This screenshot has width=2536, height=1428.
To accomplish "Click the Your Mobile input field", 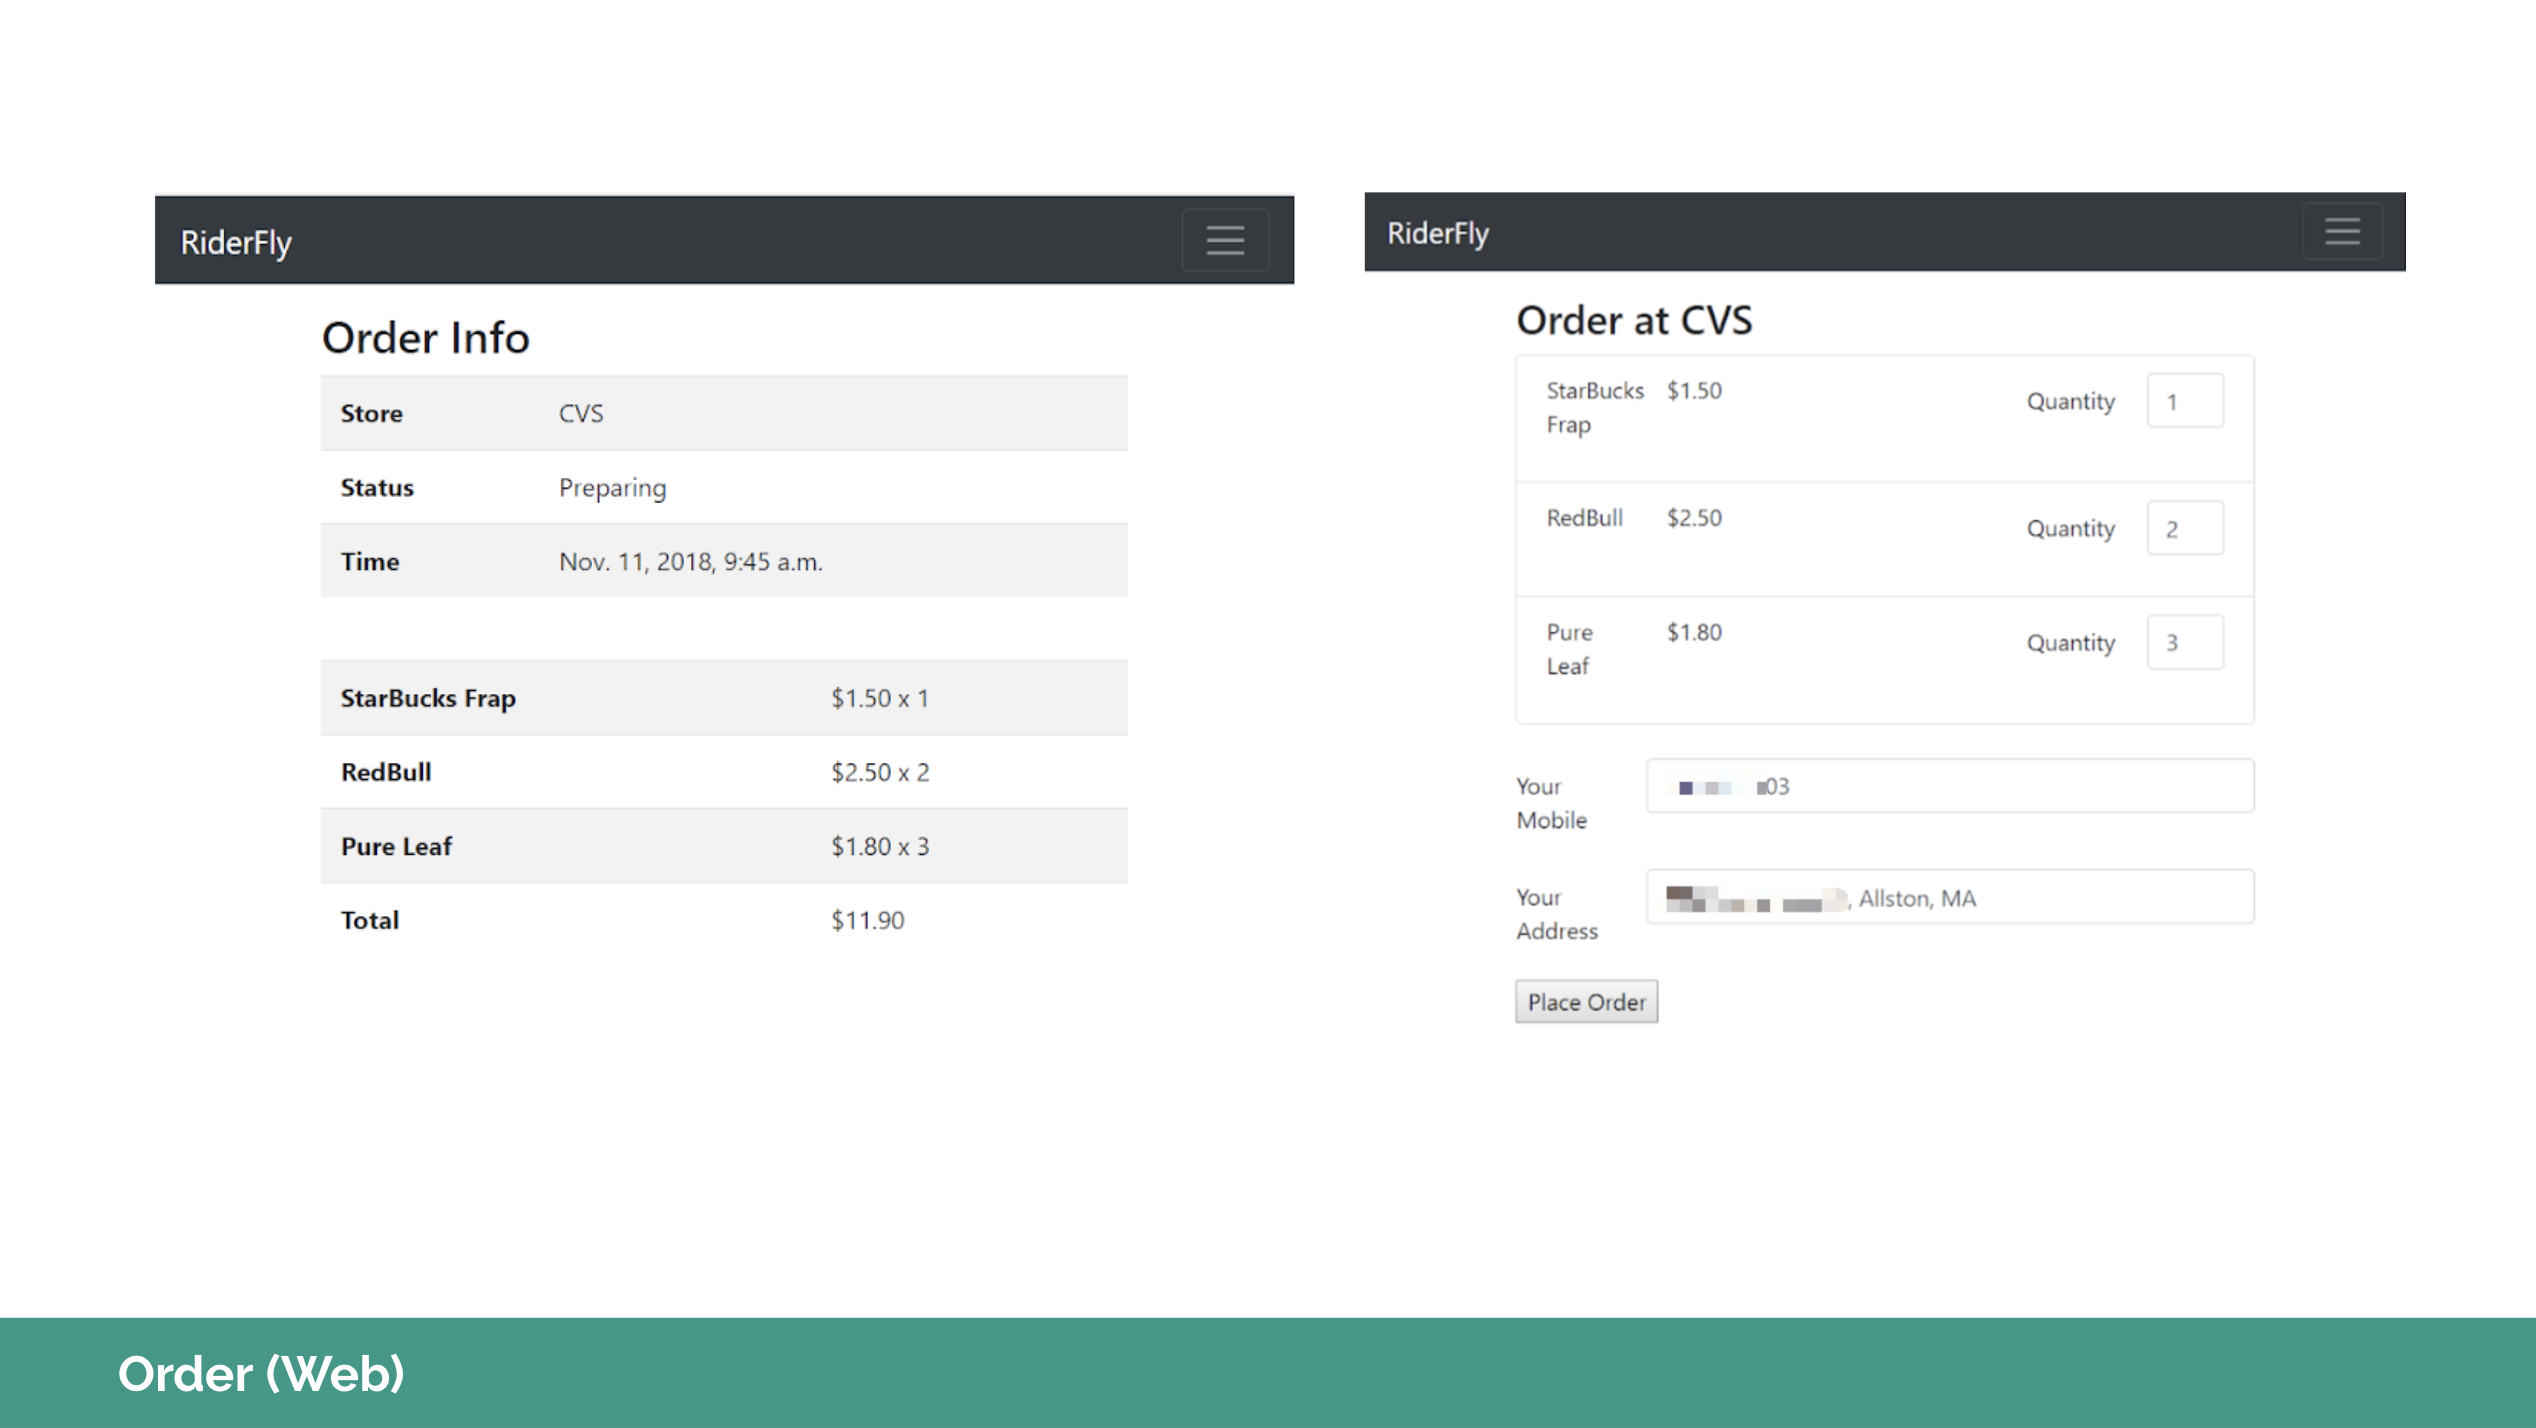I will click(1949, 786).
